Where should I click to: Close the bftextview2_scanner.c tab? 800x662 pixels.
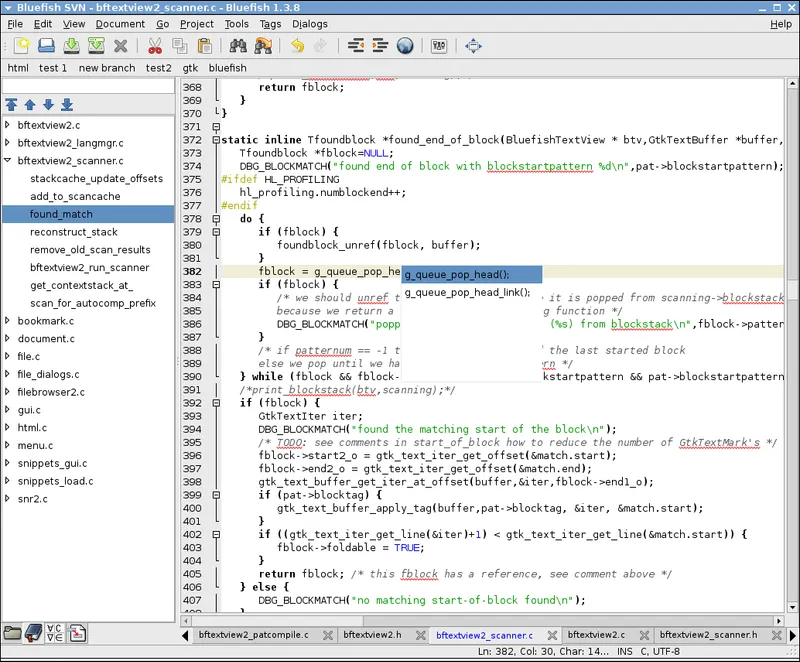pos(552,635)
